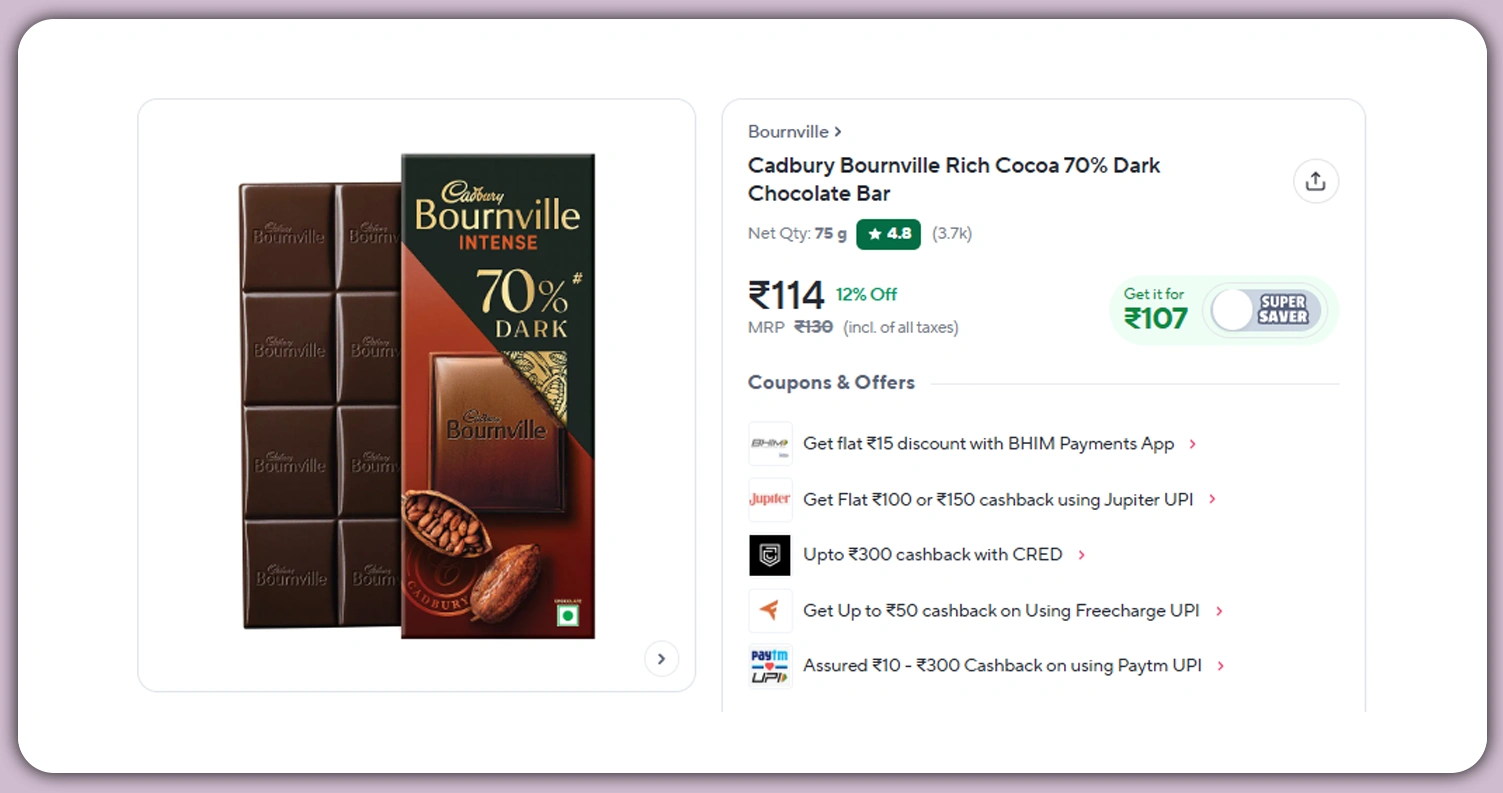Expand the Paytm UPI cashback chevron
The width and height of the screenshot is (1503, 793).
[1221, 666]
